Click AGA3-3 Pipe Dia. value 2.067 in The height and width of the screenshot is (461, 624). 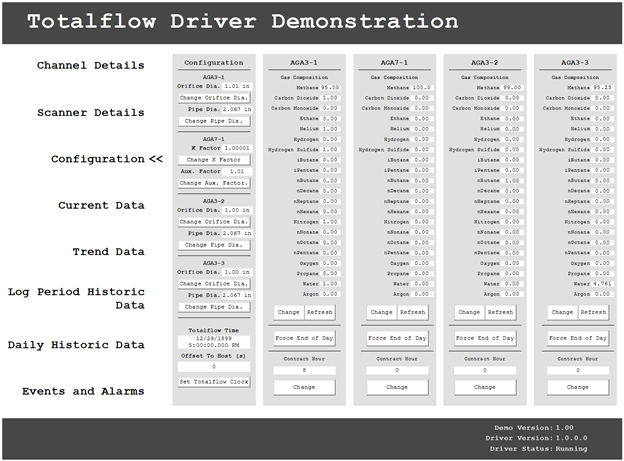237,295
